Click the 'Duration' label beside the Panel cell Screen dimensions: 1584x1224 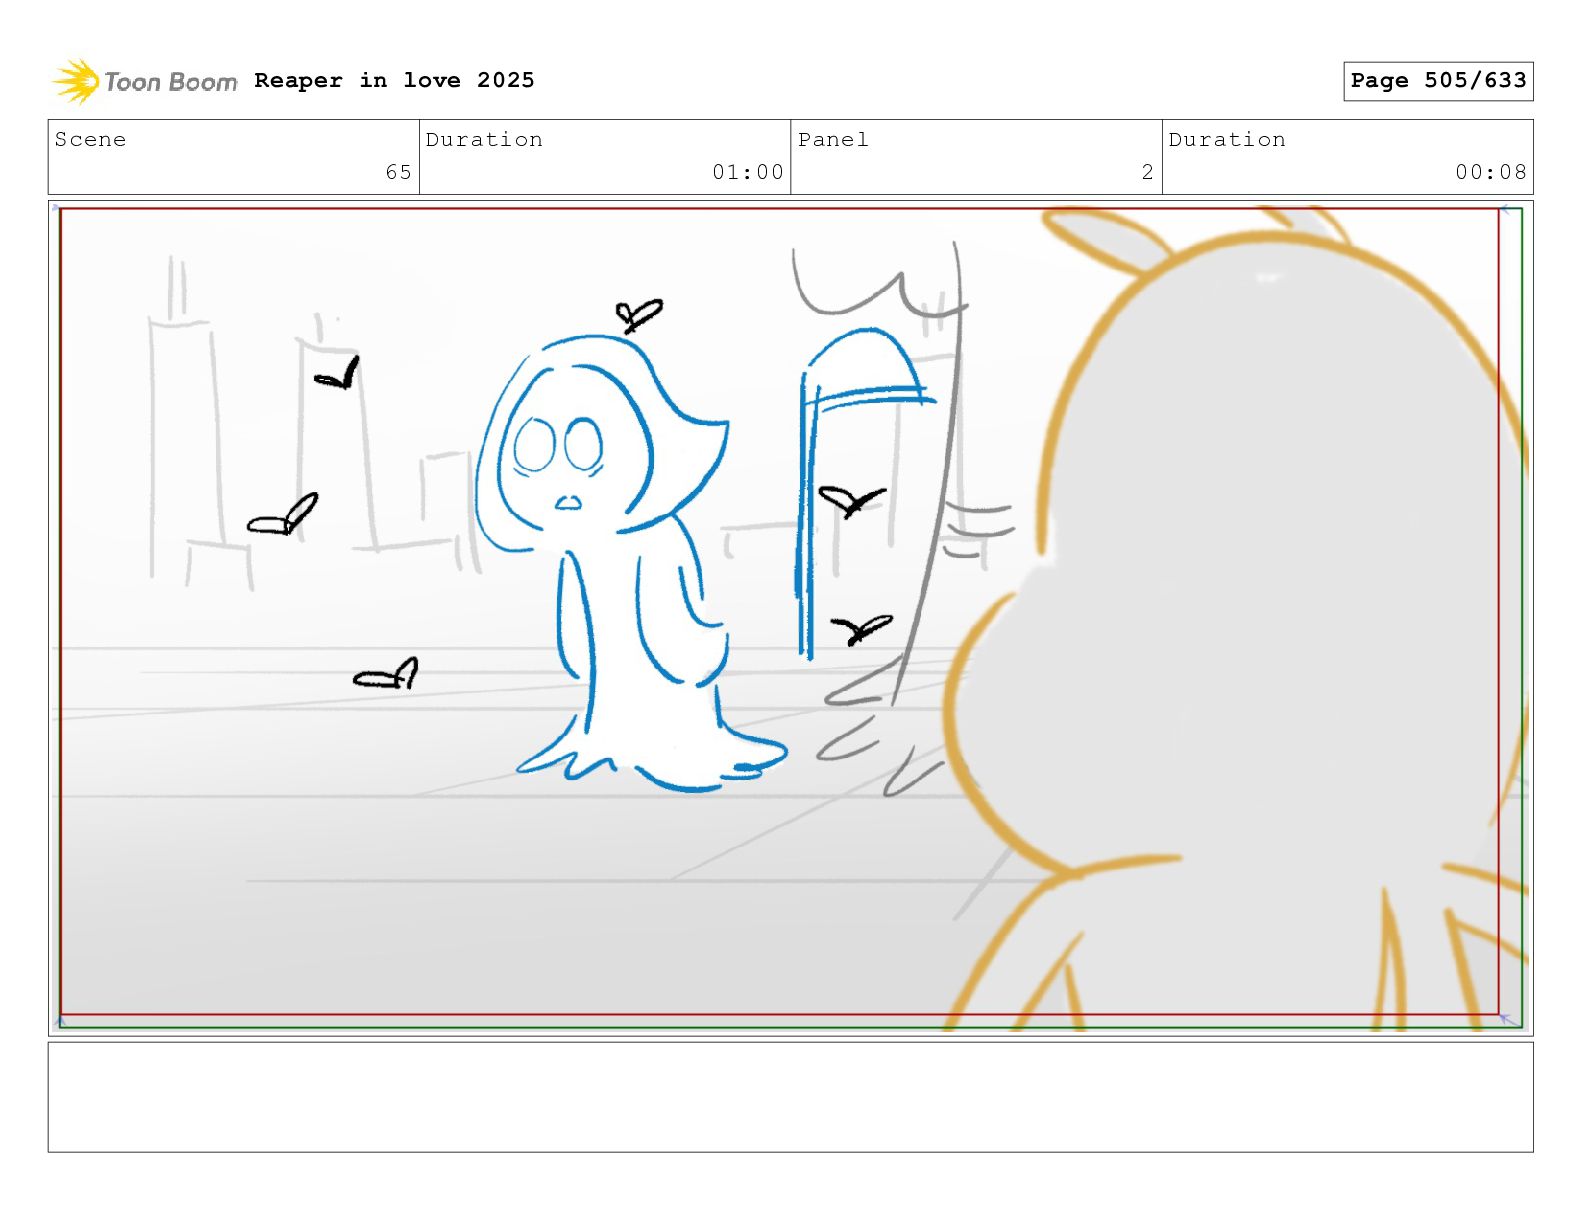pyautogui.click(x=1227, y=140)
